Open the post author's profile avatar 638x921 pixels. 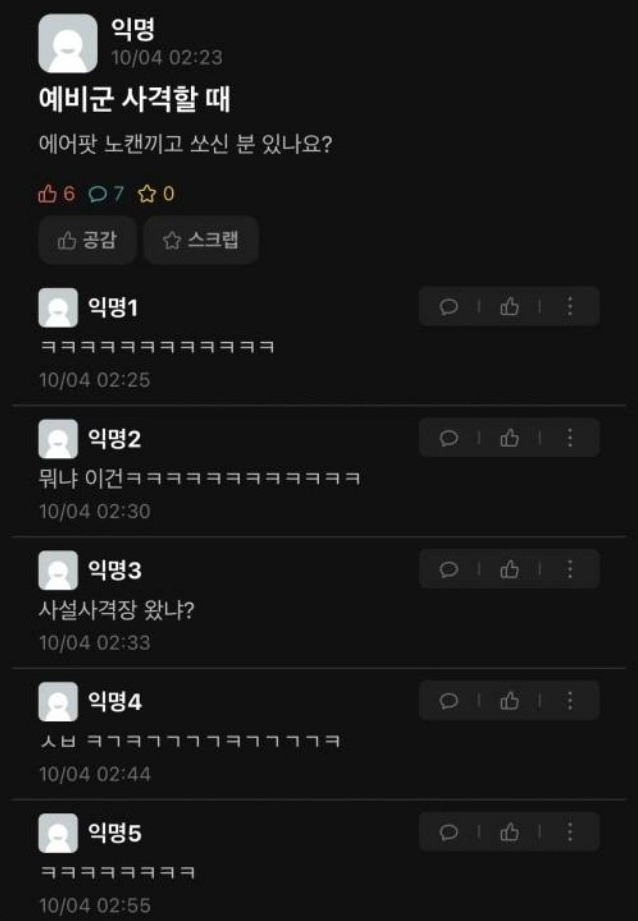[68, 43]
